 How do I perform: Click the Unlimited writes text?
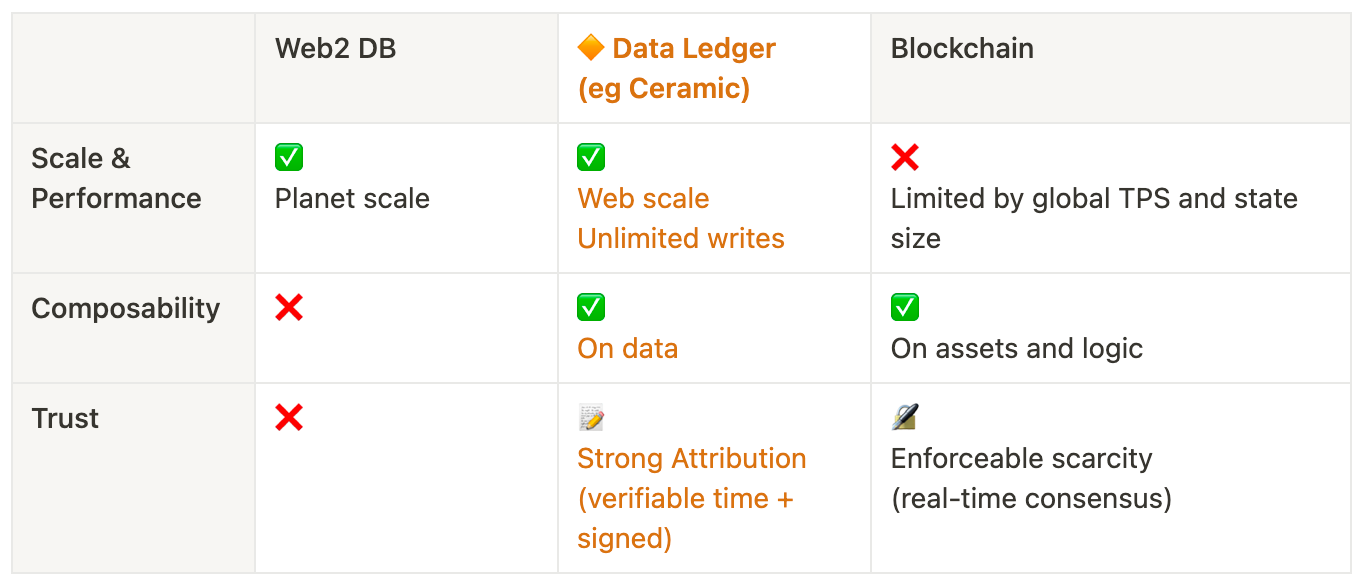click(681, 238)
